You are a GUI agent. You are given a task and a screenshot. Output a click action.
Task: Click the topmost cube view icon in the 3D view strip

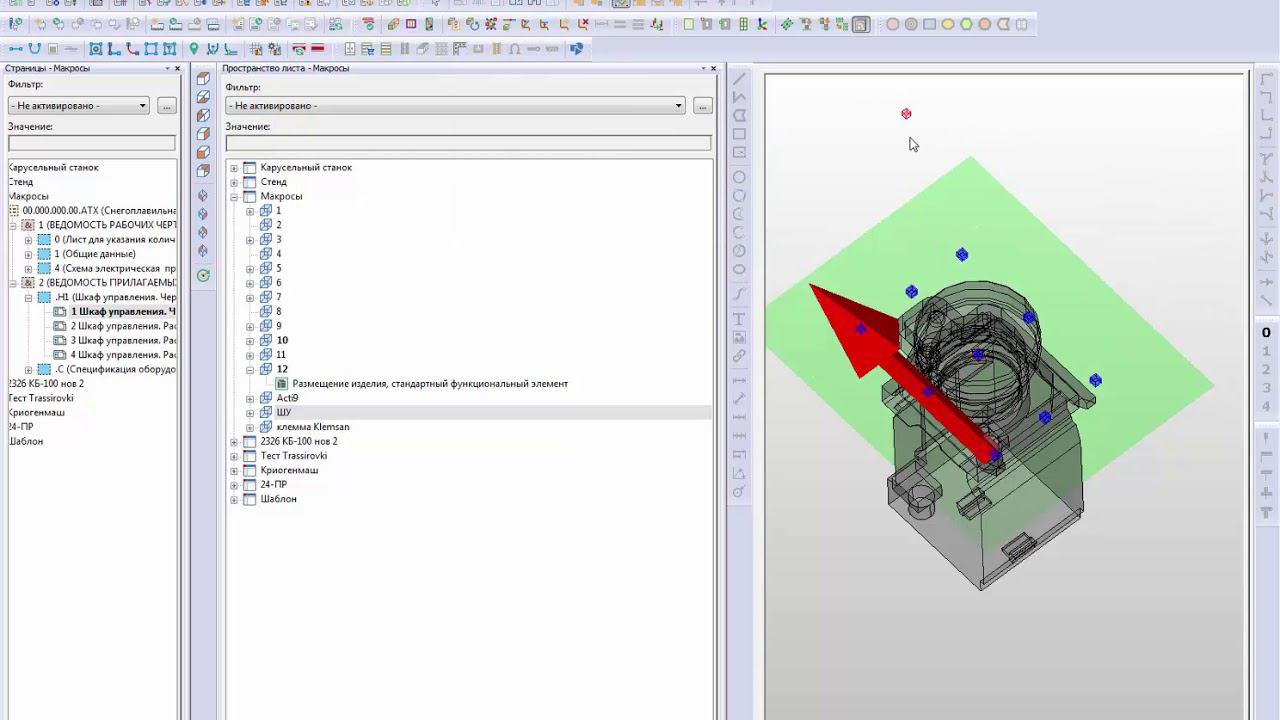point(203,79)
